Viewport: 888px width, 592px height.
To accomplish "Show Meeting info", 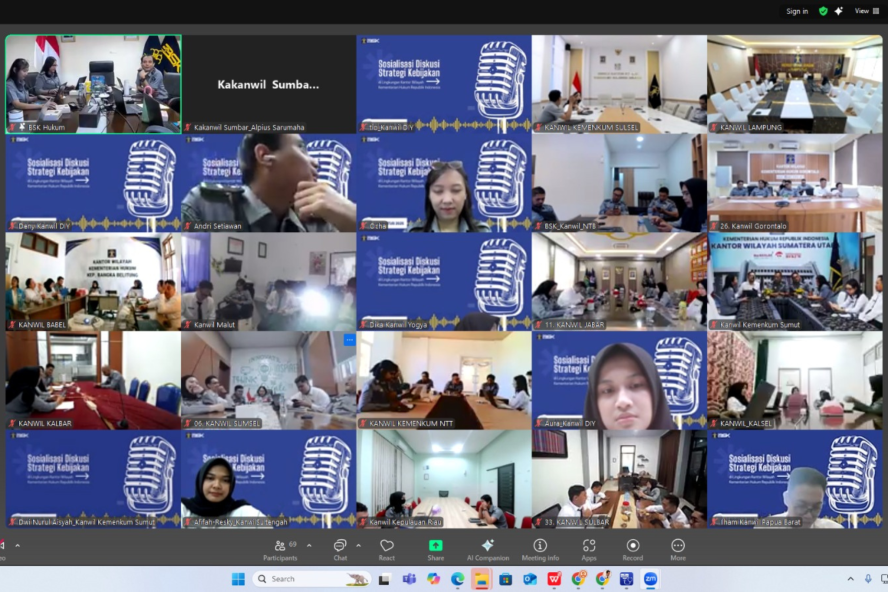I will [x=540, y=548].
